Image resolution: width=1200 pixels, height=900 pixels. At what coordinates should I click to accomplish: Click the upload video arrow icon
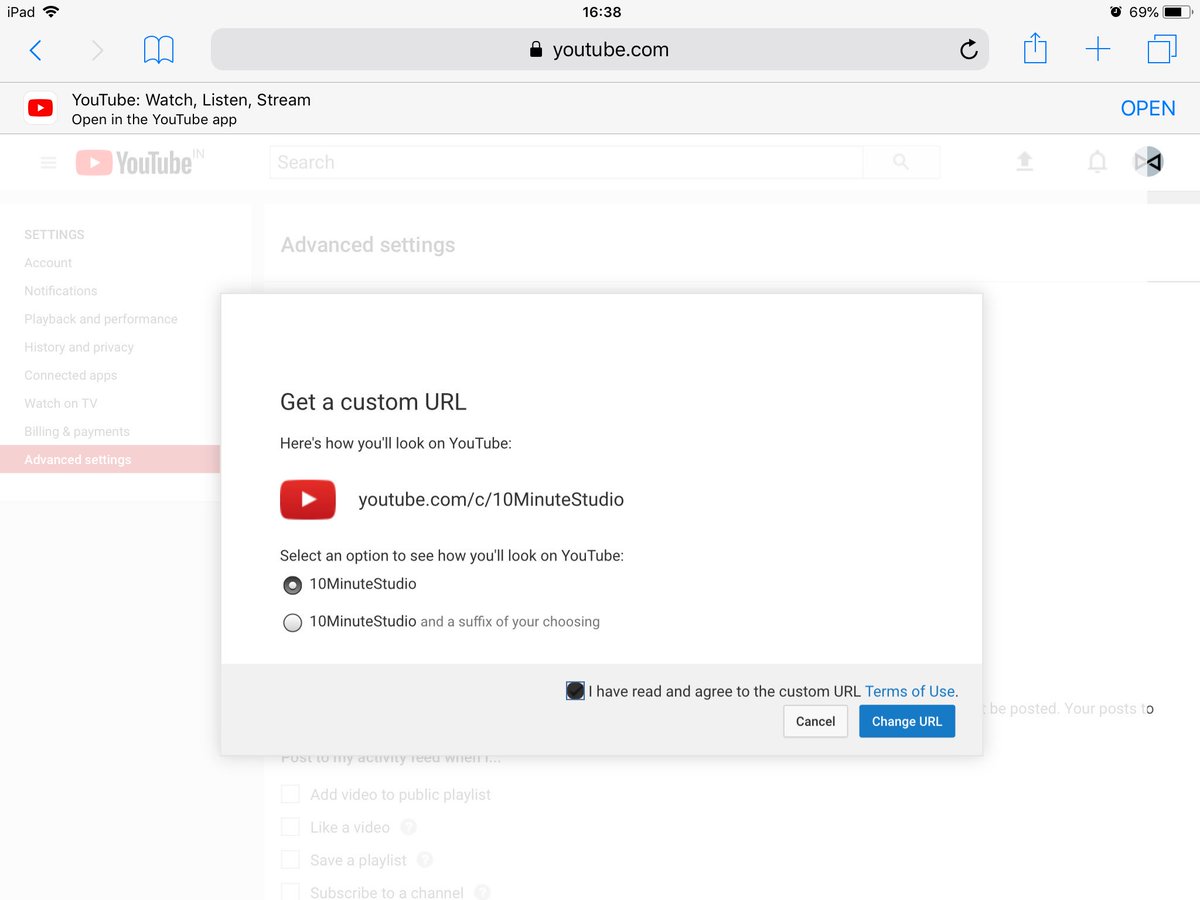point(1025,162)
